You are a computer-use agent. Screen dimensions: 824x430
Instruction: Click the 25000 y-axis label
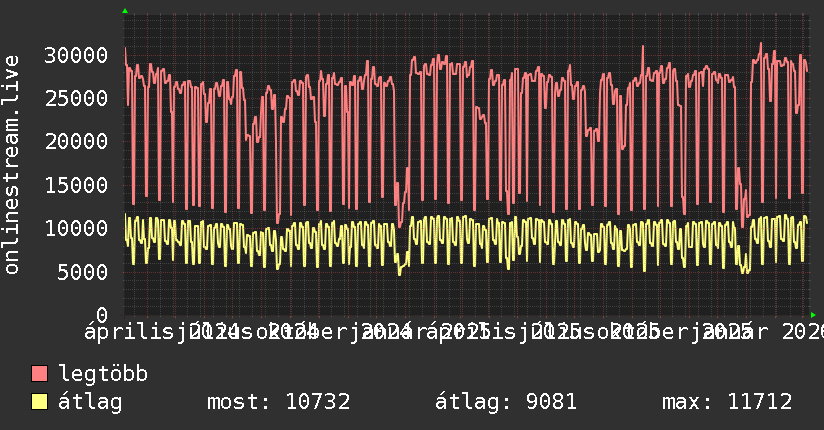coord(78,98)
